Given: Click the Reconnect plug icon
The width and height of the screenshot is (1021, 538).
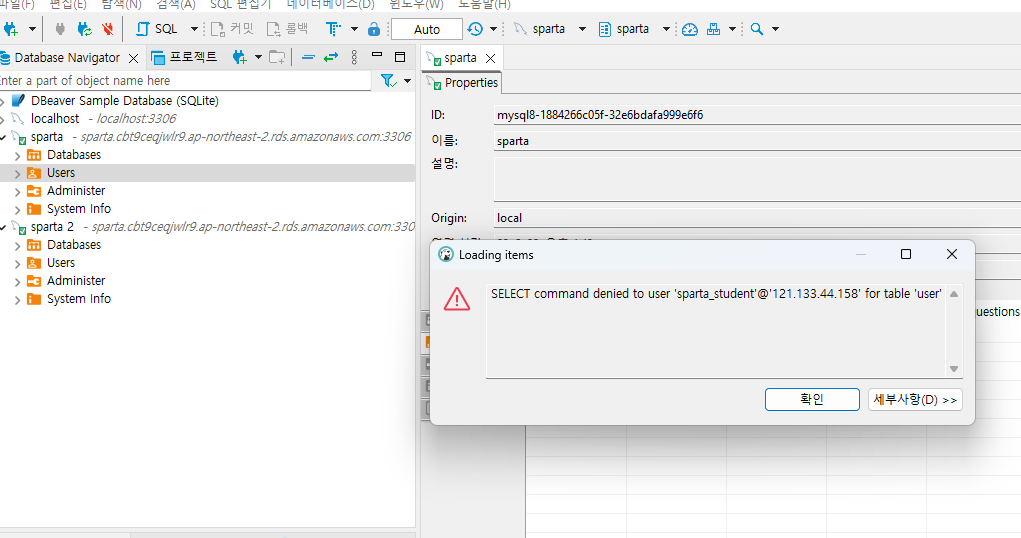Looking at the screenshot, I should pos(84,29).
